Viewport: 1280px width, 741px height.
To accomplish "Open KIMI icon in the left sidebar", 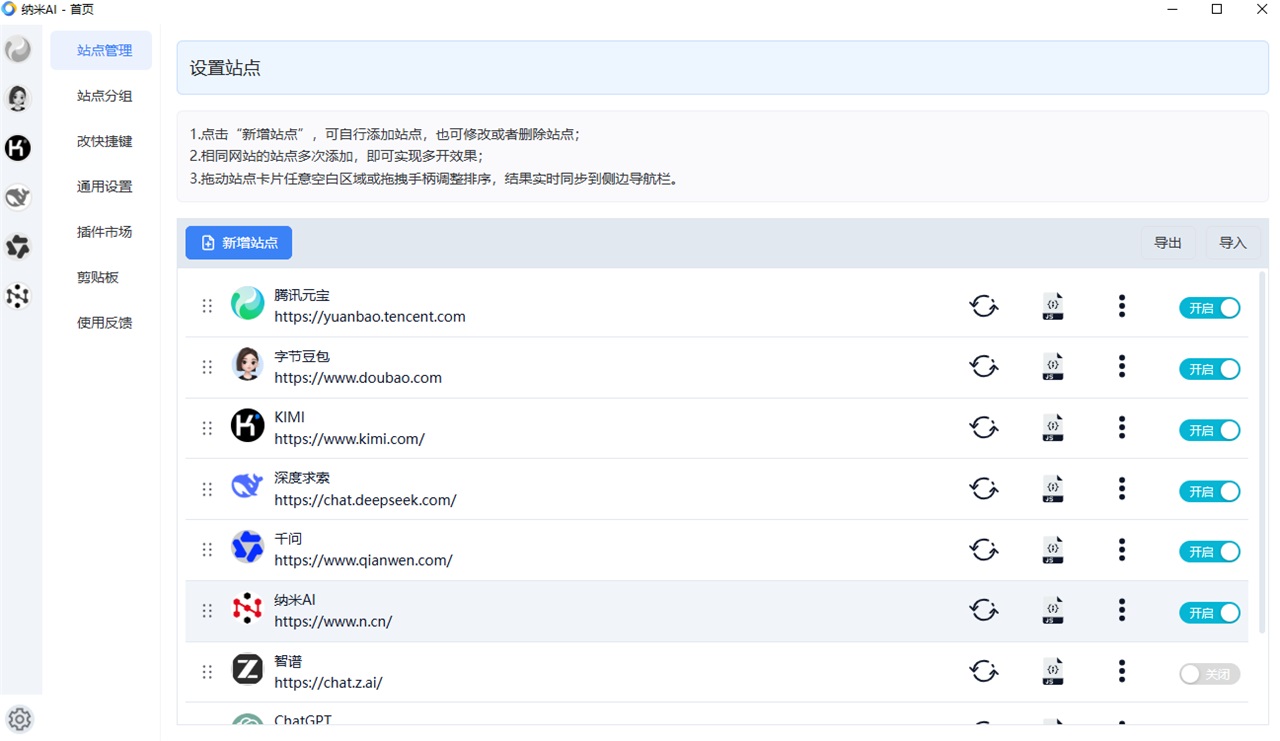I will (x=18, y=148).
